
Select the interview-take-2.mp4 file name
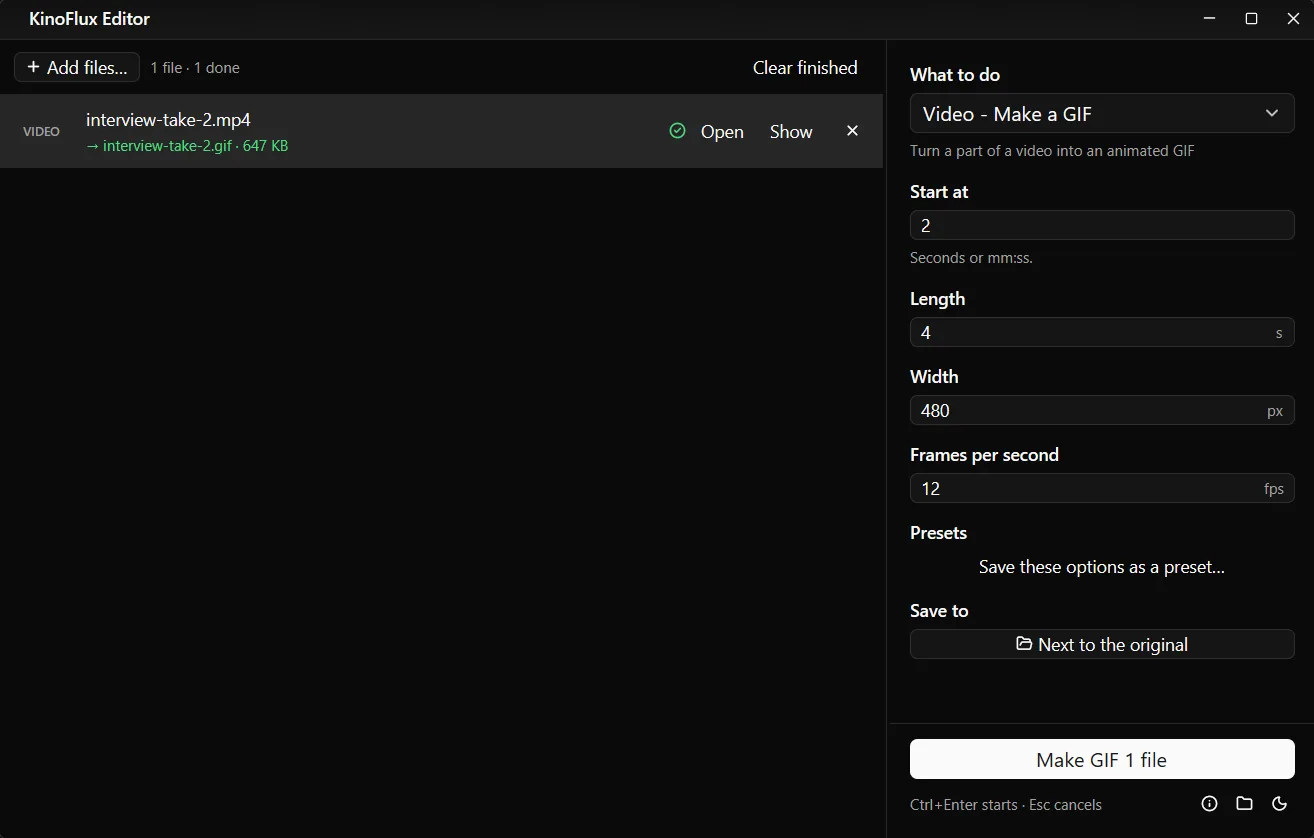pos(168,120)
